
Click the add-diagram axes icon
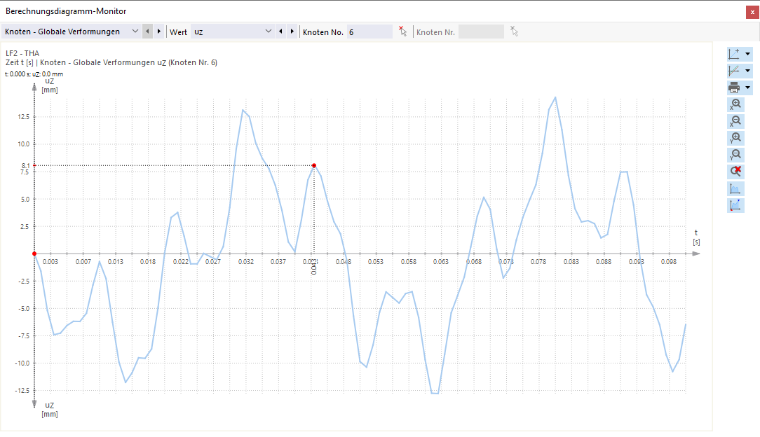(x=735, y=54)
